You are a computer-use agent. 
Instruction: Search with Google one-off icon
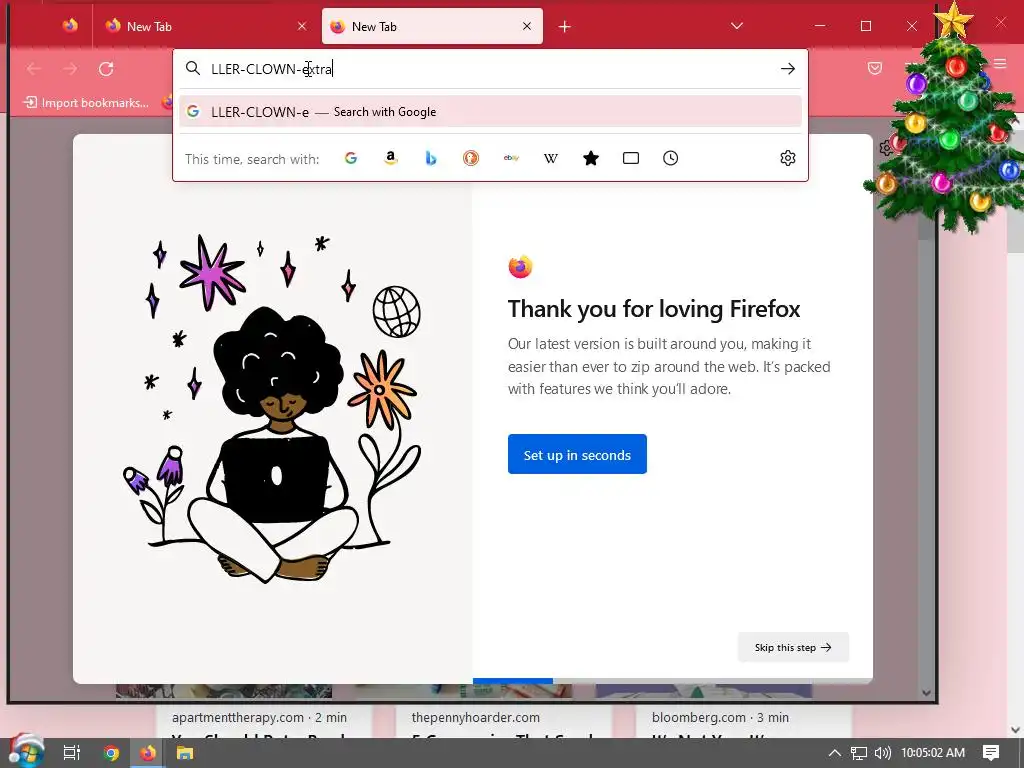click(x=351, y=158)
